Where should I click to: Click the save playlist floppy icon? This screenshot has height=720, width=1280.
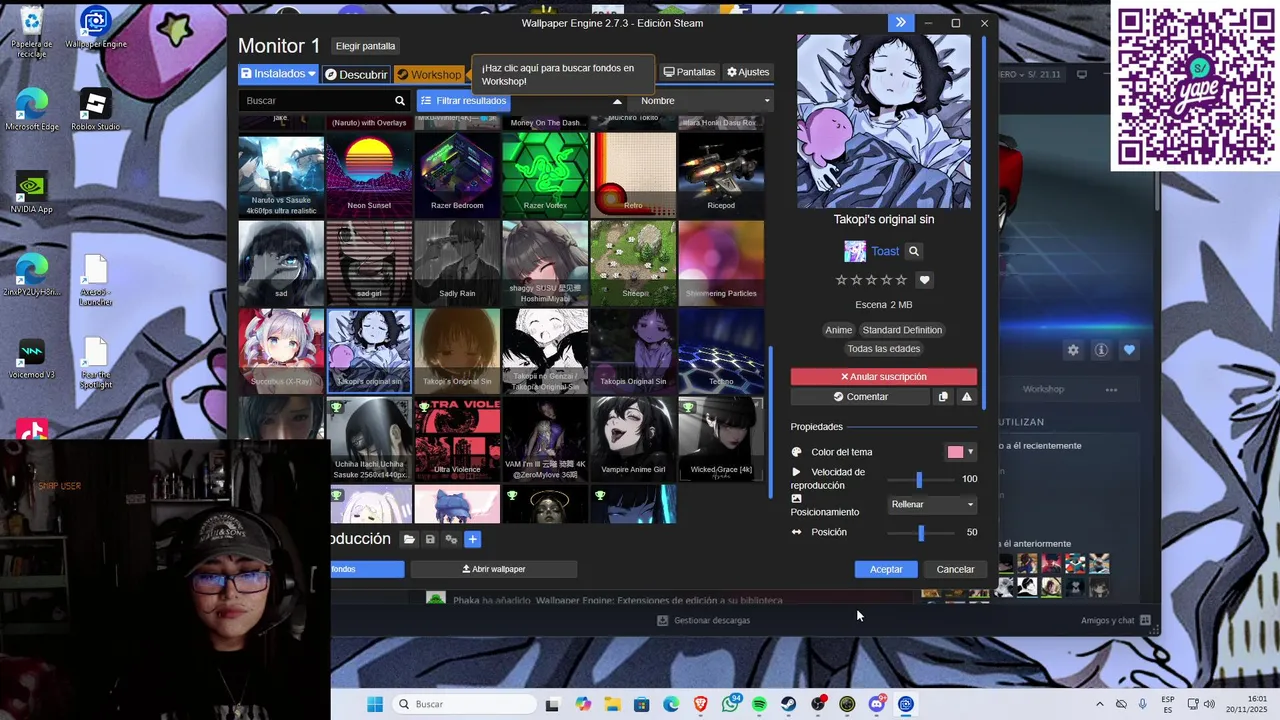click(430, 540)
